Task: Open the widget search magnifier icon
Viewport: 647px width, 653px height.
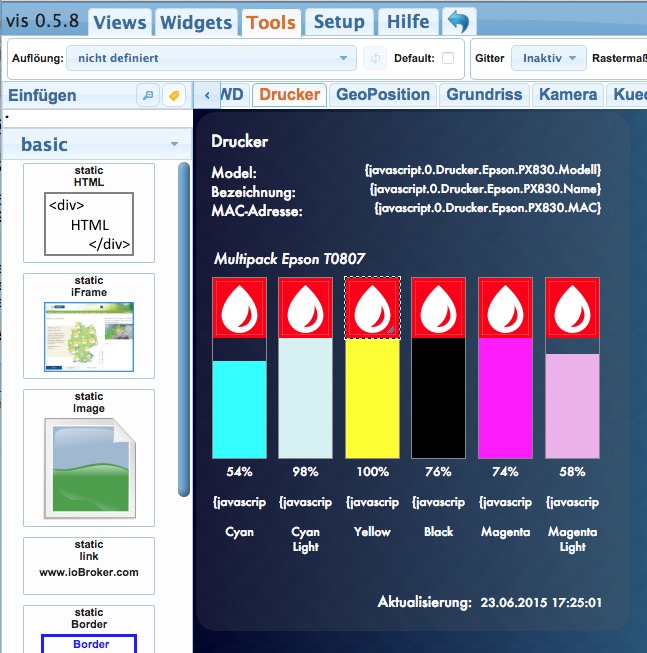Action: (x=148, y=96)
